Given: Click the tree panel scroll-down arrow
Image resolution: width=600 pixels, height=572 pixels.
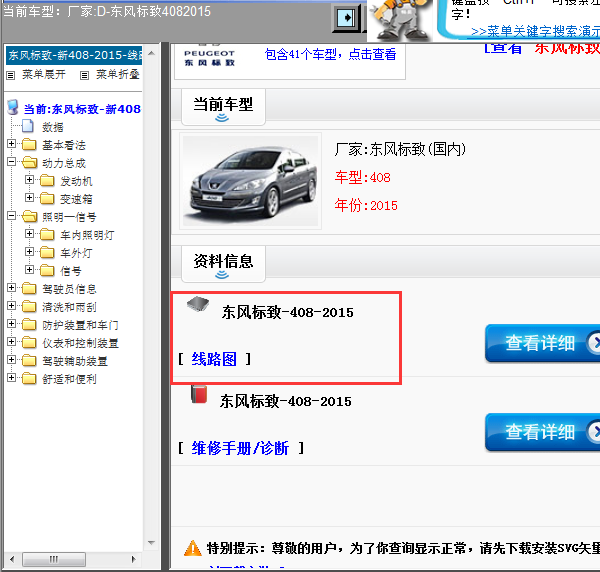Looking at the screenshot, I should coord(152,543).
